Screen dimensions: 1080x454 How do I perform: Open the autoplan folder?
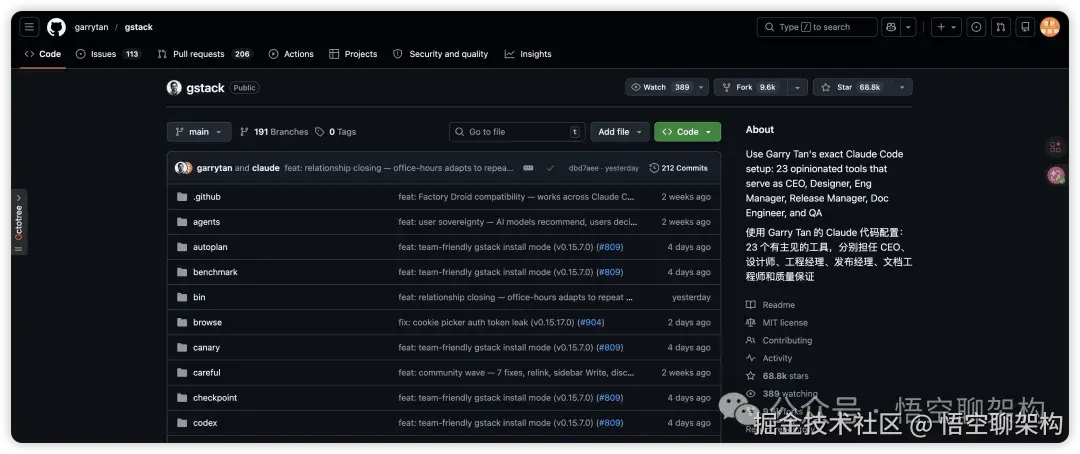210,247
